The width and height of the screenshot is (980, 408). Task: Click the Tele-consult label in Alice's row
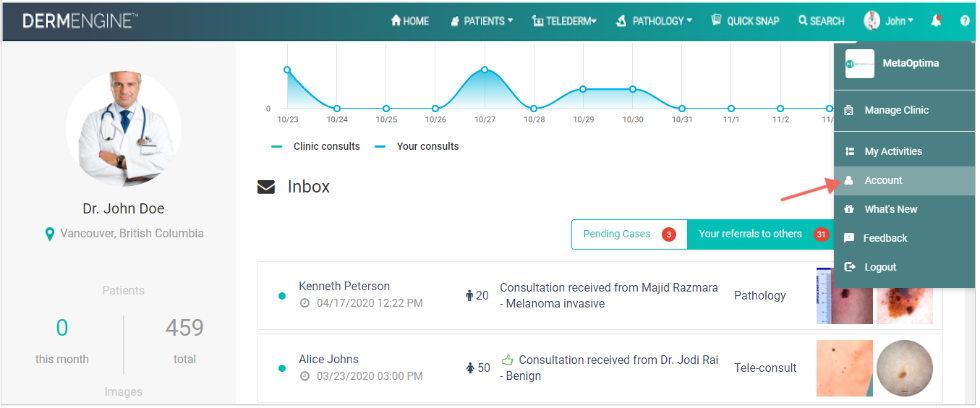pos(766,368)
